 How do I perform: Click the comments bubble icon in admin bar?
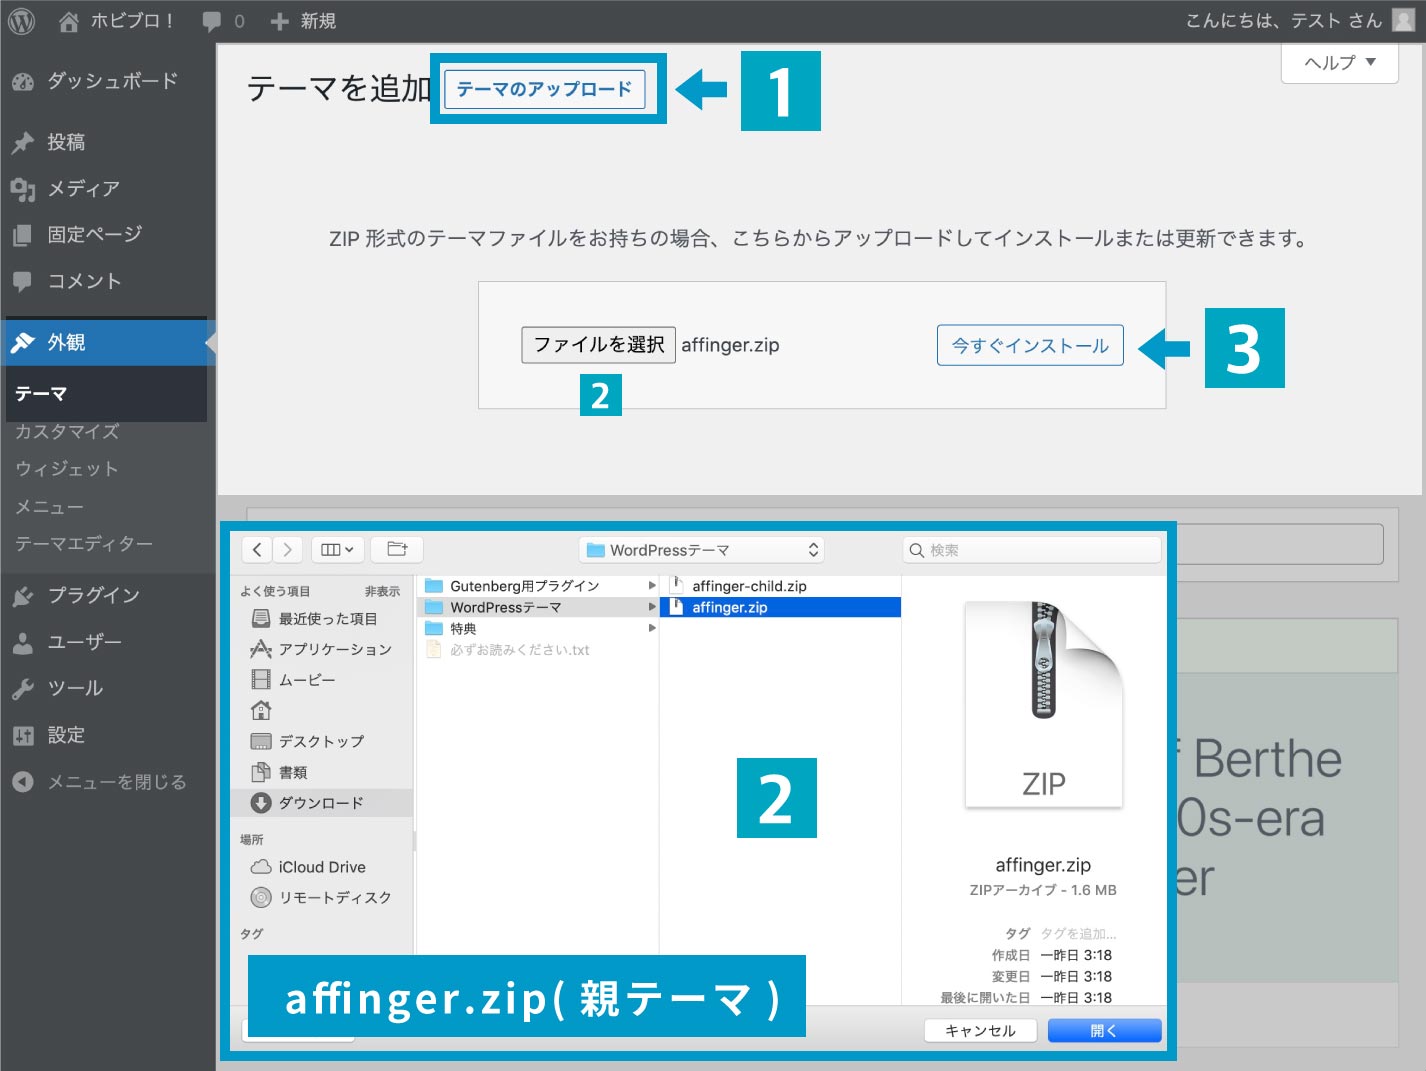(x=209, y=20)
